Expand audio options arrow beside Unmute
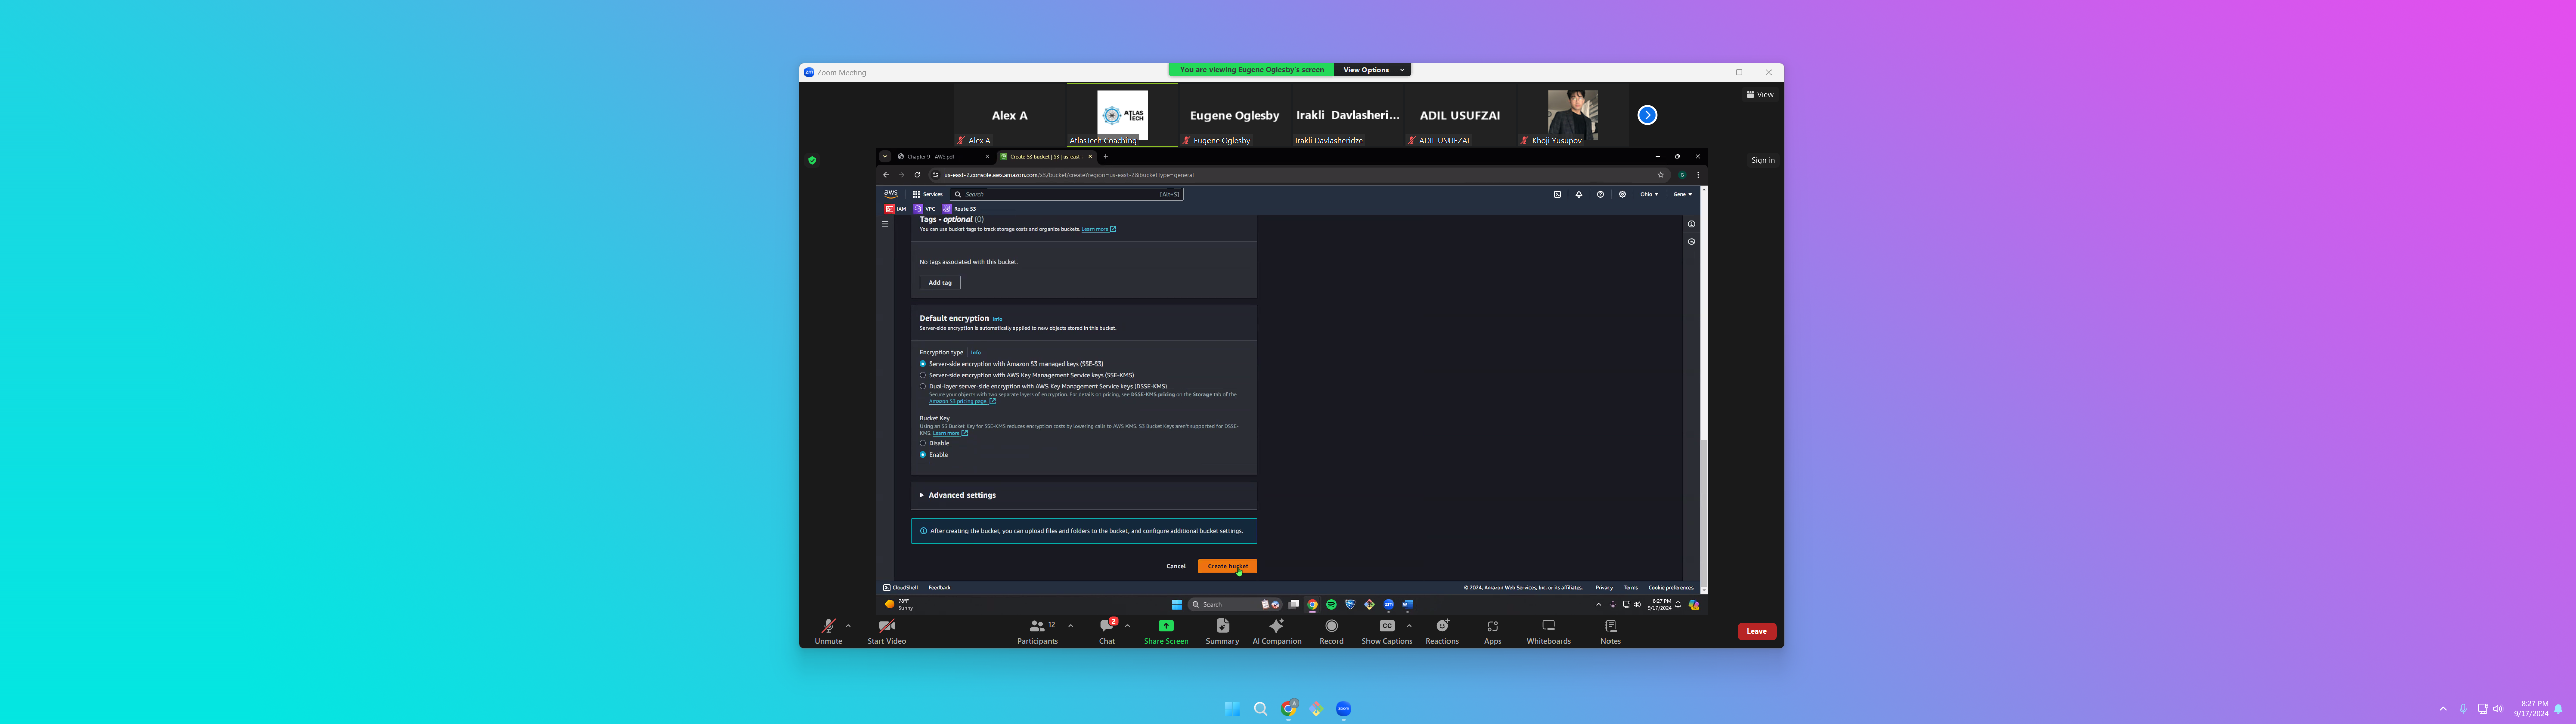Image resolution: width=2576 pixels, height=724 pixels. [848, 626]
